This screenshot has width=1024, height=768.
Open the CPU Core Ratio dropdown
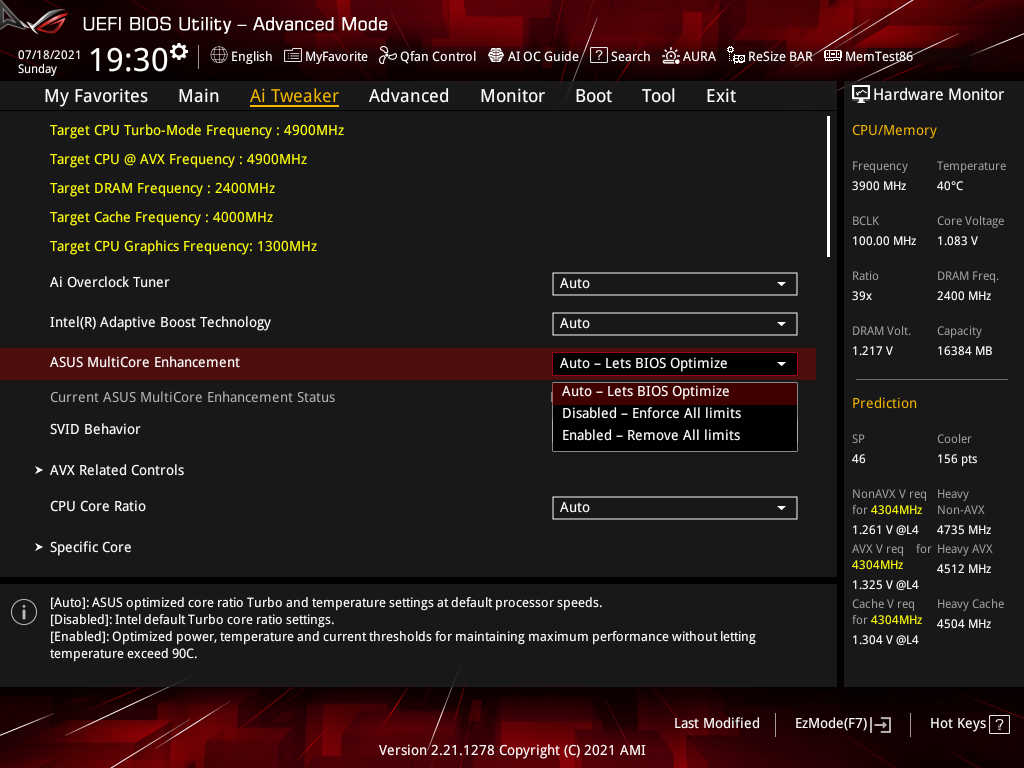point(674,507)
